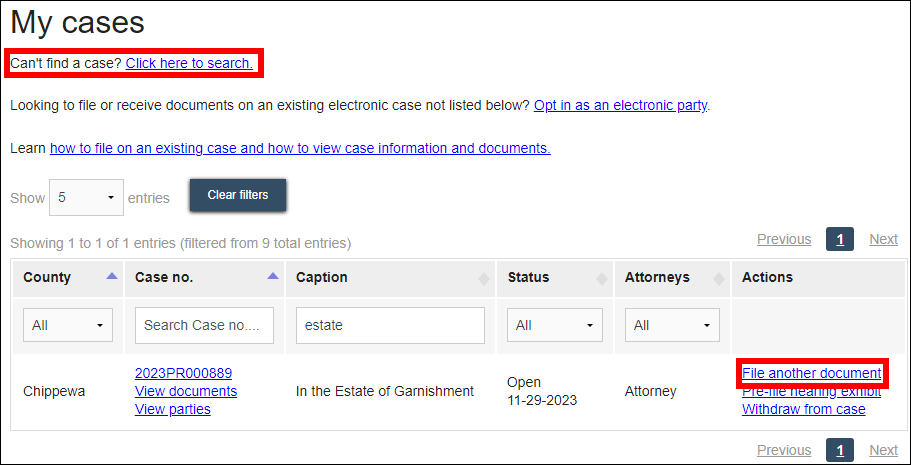Open the Attorneys filter dropdown
This screenshot has height=465, width=911.
tap(670, 325)
